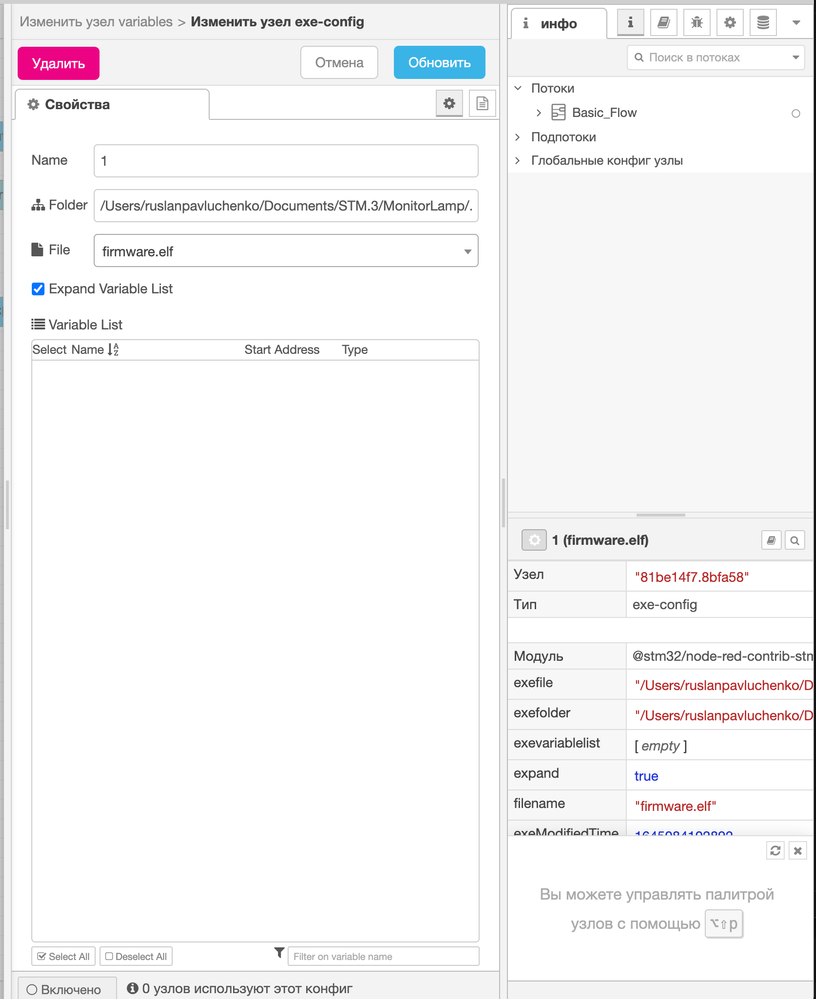
Task: Open context data database tab
Action: (763, 23)
